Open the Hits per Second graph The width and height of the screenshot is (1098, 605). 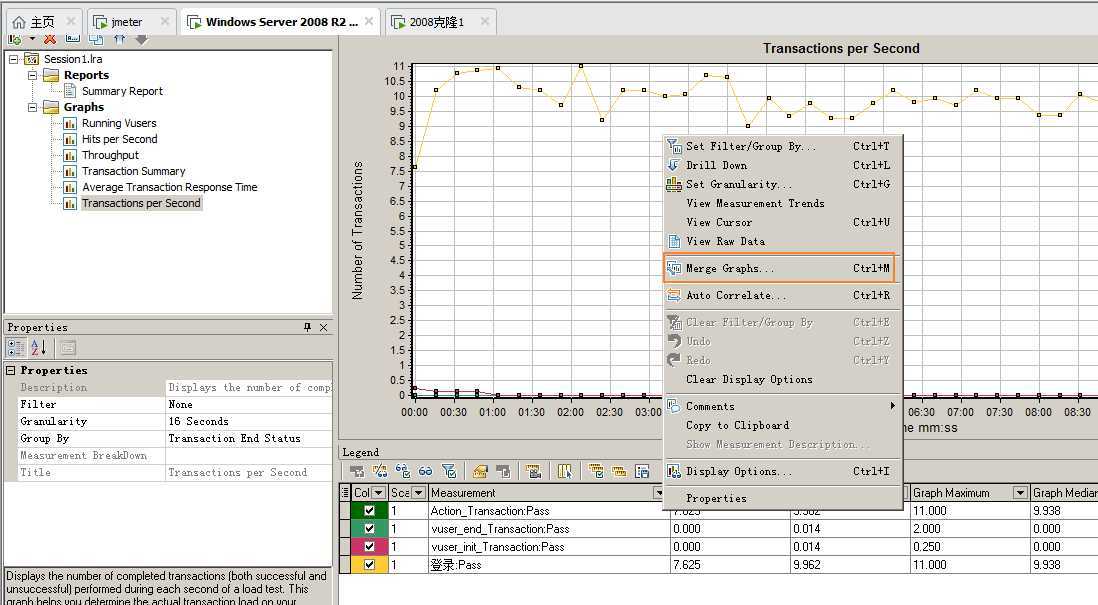tap(119, 139)
